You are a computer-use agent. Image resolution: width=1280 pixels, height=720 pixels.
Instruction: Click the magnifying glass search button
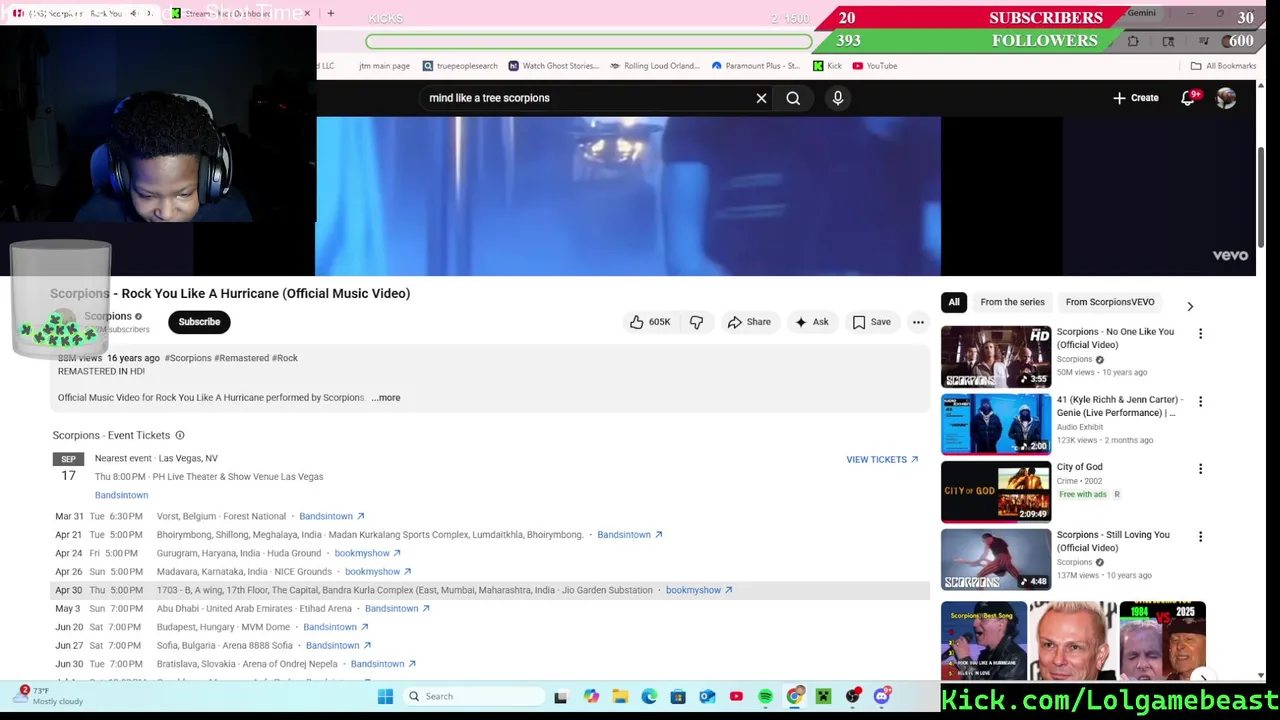(793, 98)
